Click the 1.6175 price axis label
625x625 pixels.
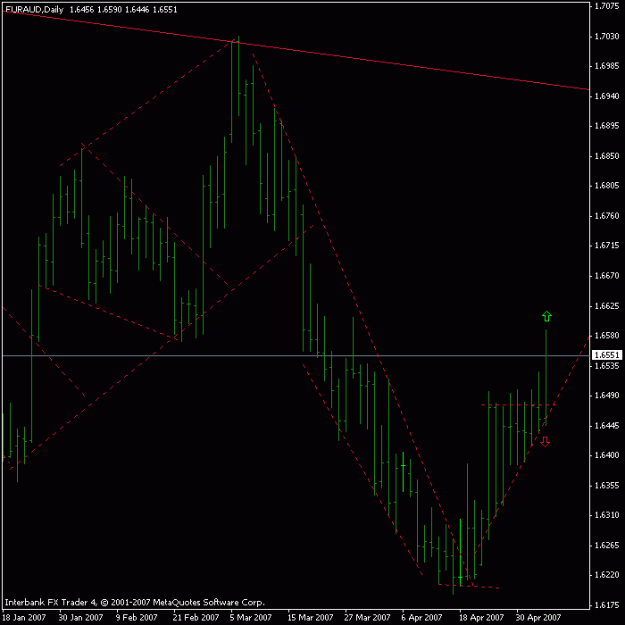(607, 605)
